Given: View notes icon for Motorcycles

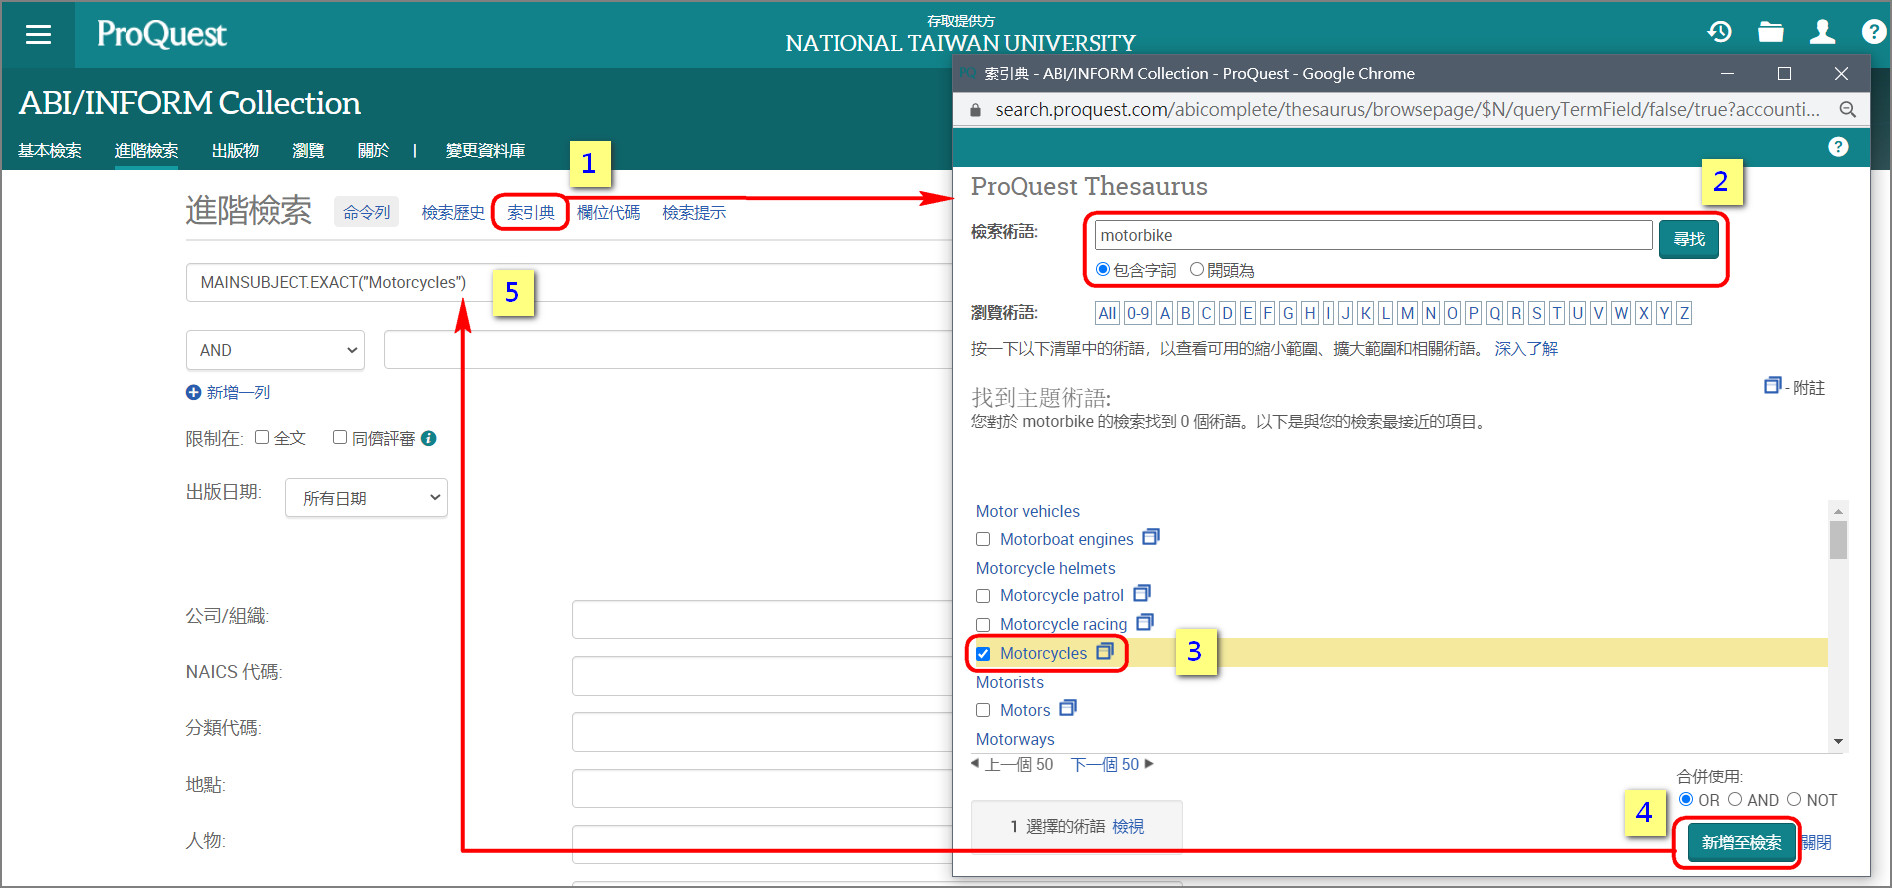Looking at the screenshot, I should [1105, 651].
